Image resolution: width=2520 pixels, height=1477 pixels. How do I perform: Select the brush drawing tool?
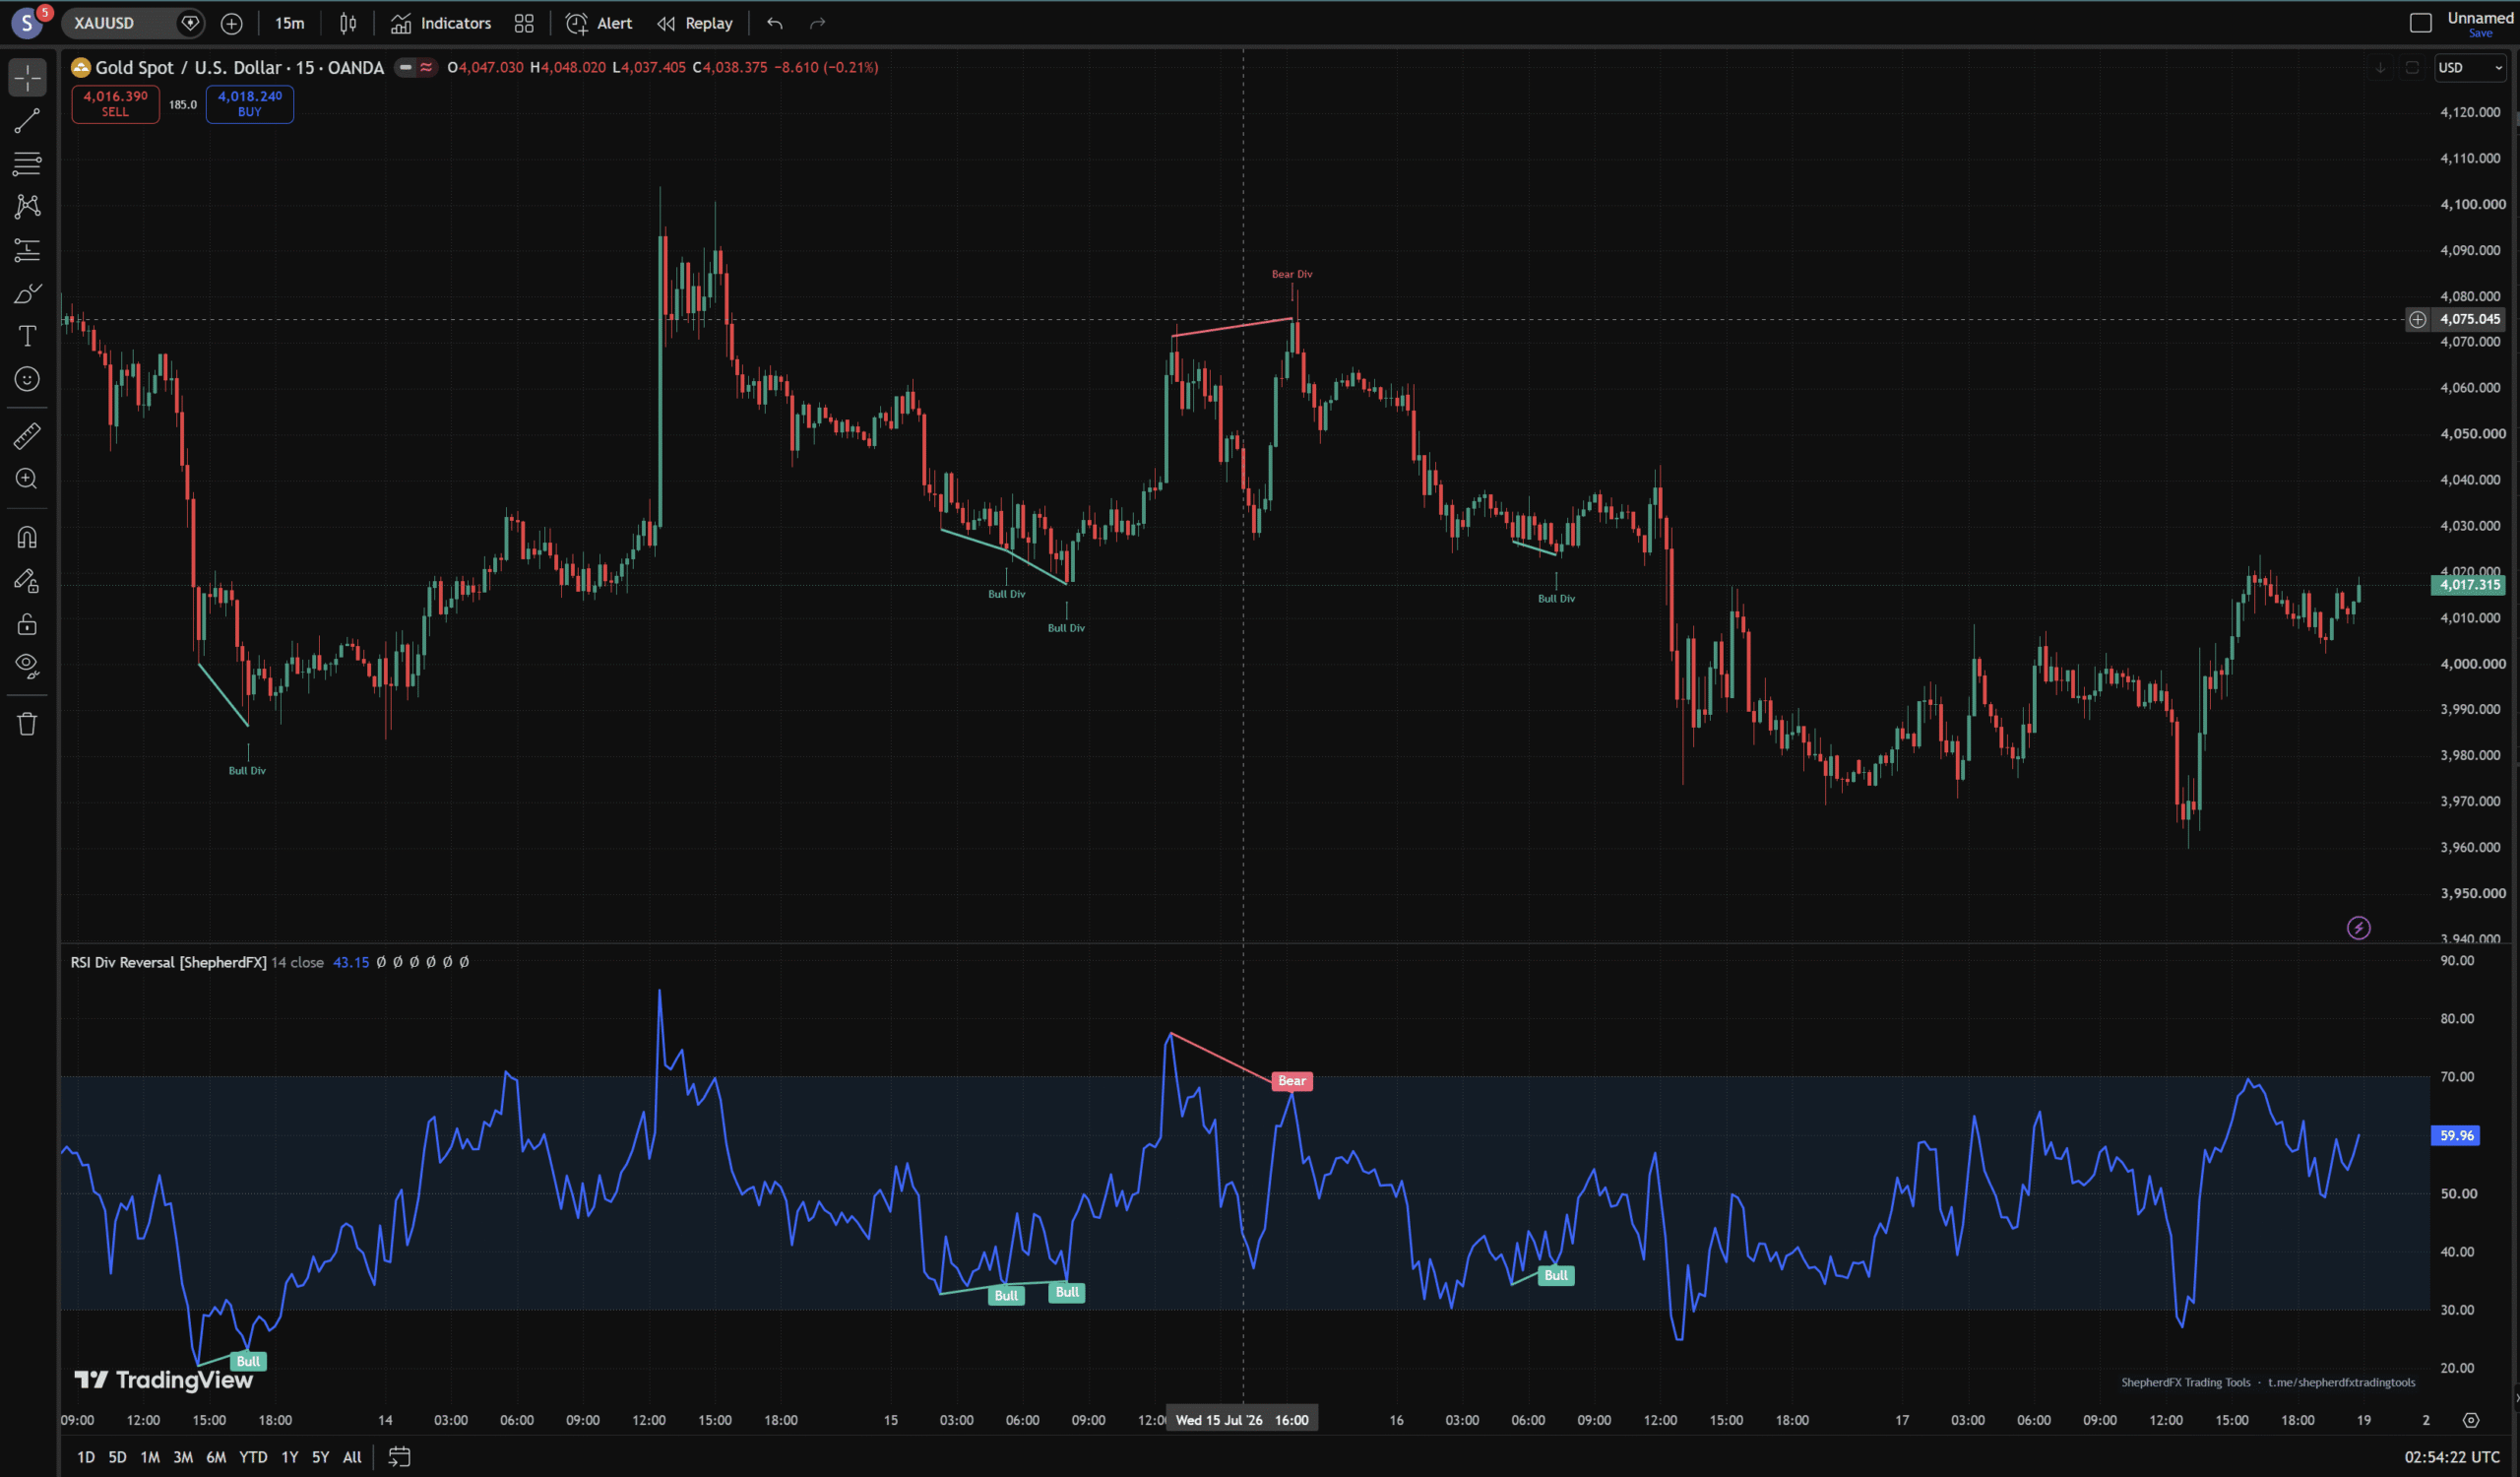tap(27, 293)
